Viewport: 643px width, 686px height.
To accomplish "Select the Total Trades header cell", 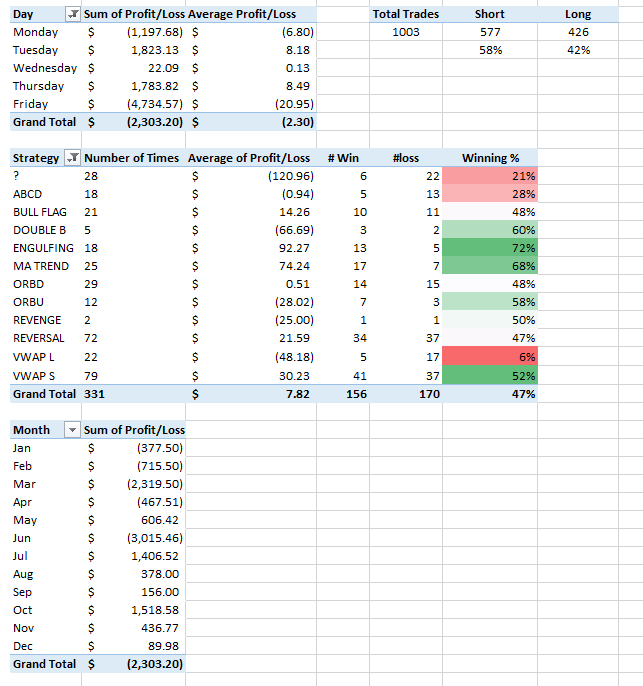I will pyautogui.click(x=405, y=15).
